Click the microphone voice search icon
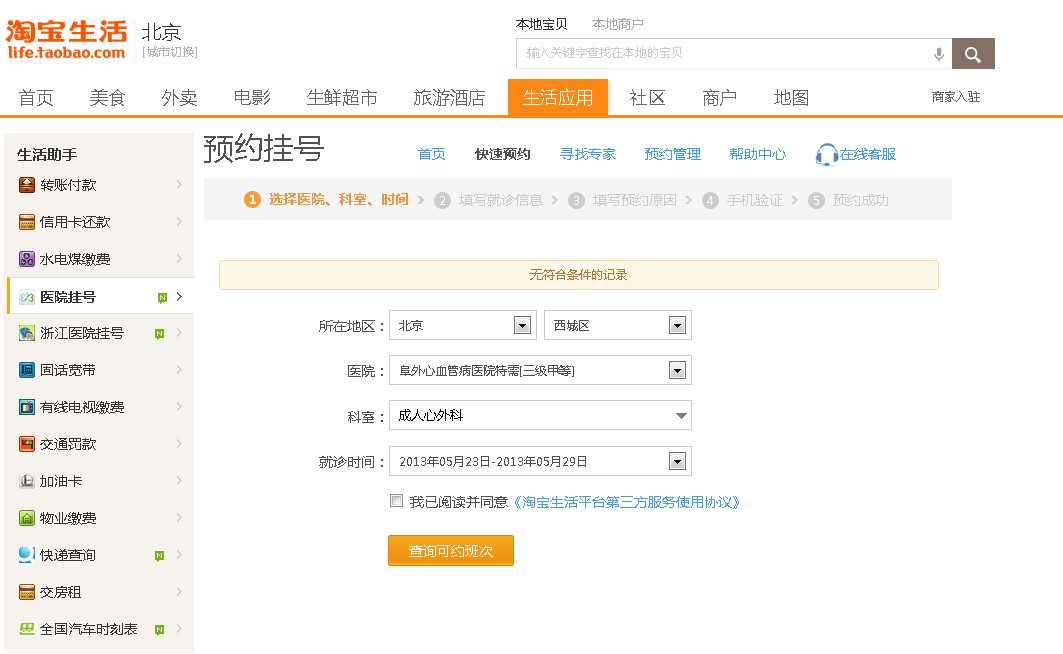This screenshot has height=654, width=1063. click(x=938, y=54)
